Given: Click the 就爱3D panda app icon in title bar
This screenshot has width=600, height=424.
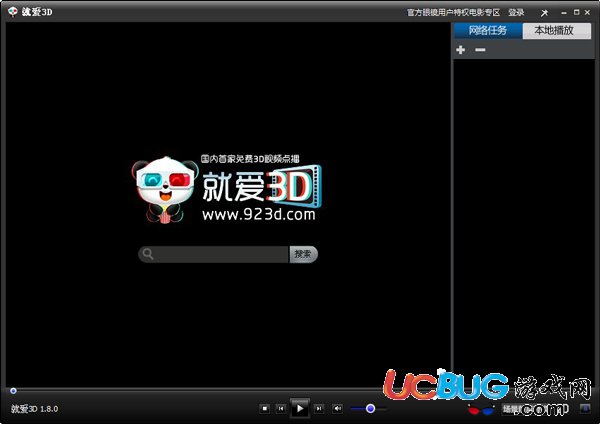Looking at the screenshot, I should (13, 12).
